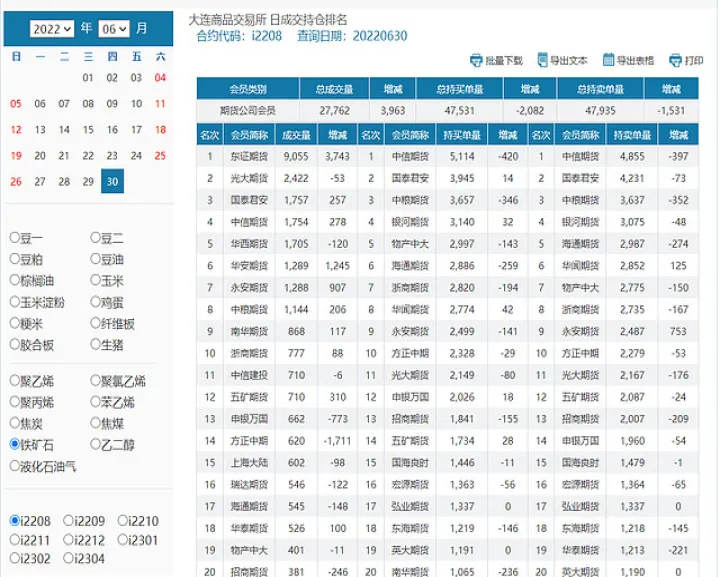This screenshot has height=577, width=720.
Task: Select calendar date 15
Action: click(x=88, y=129)
